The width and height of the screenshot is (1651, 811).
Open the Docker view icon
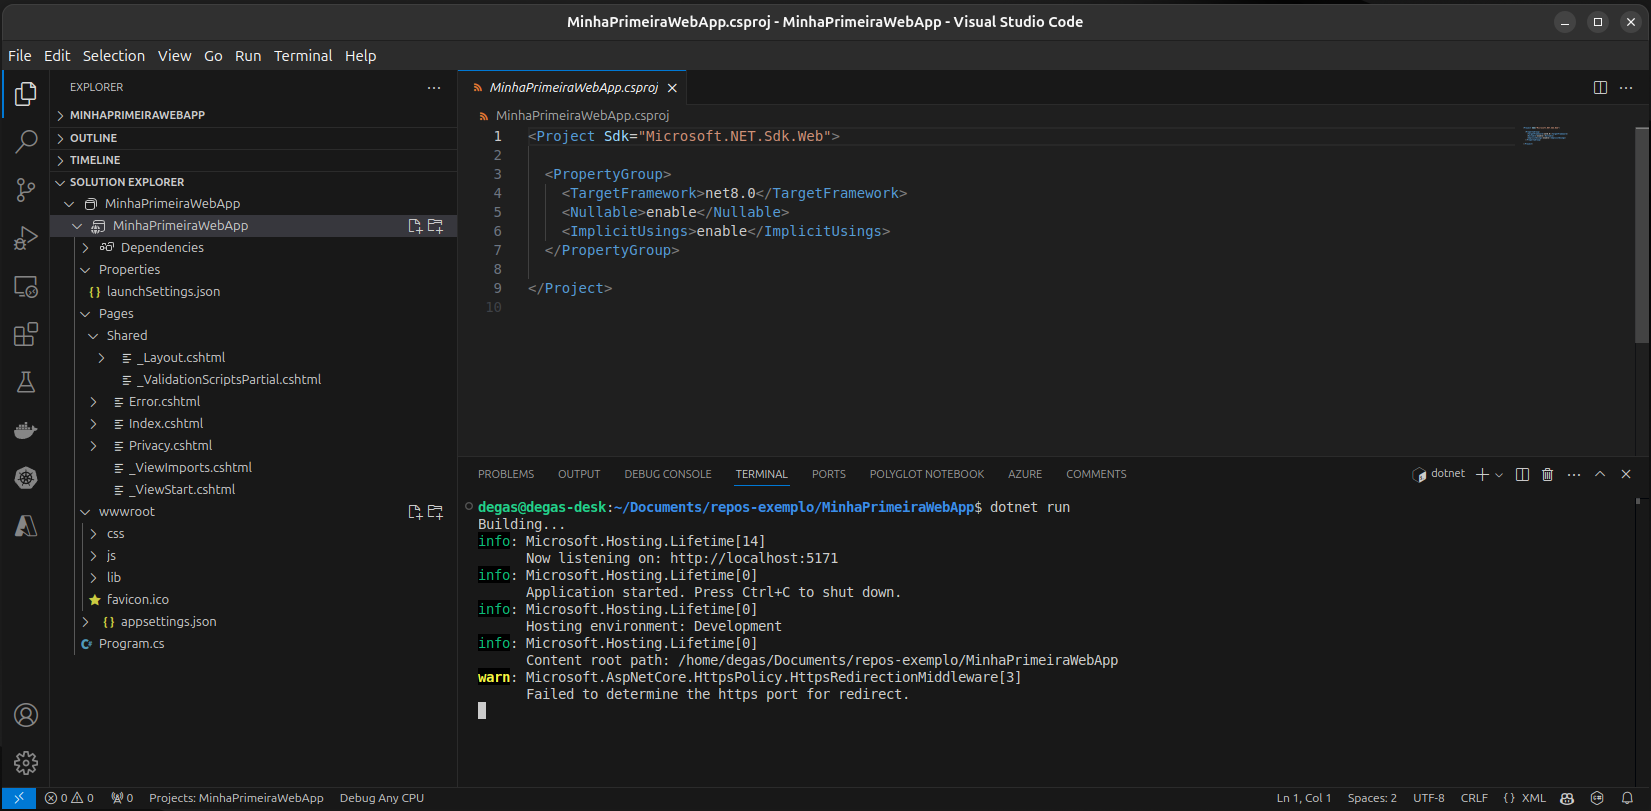coord(26,430)
